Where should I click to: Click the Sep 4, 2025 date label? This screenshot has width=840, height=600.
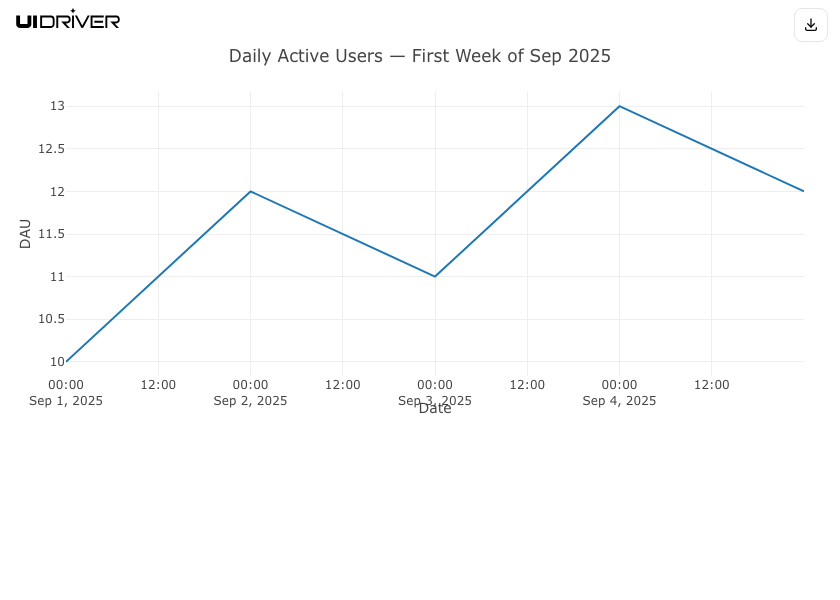pyautogui.click(x=619, y=401)
